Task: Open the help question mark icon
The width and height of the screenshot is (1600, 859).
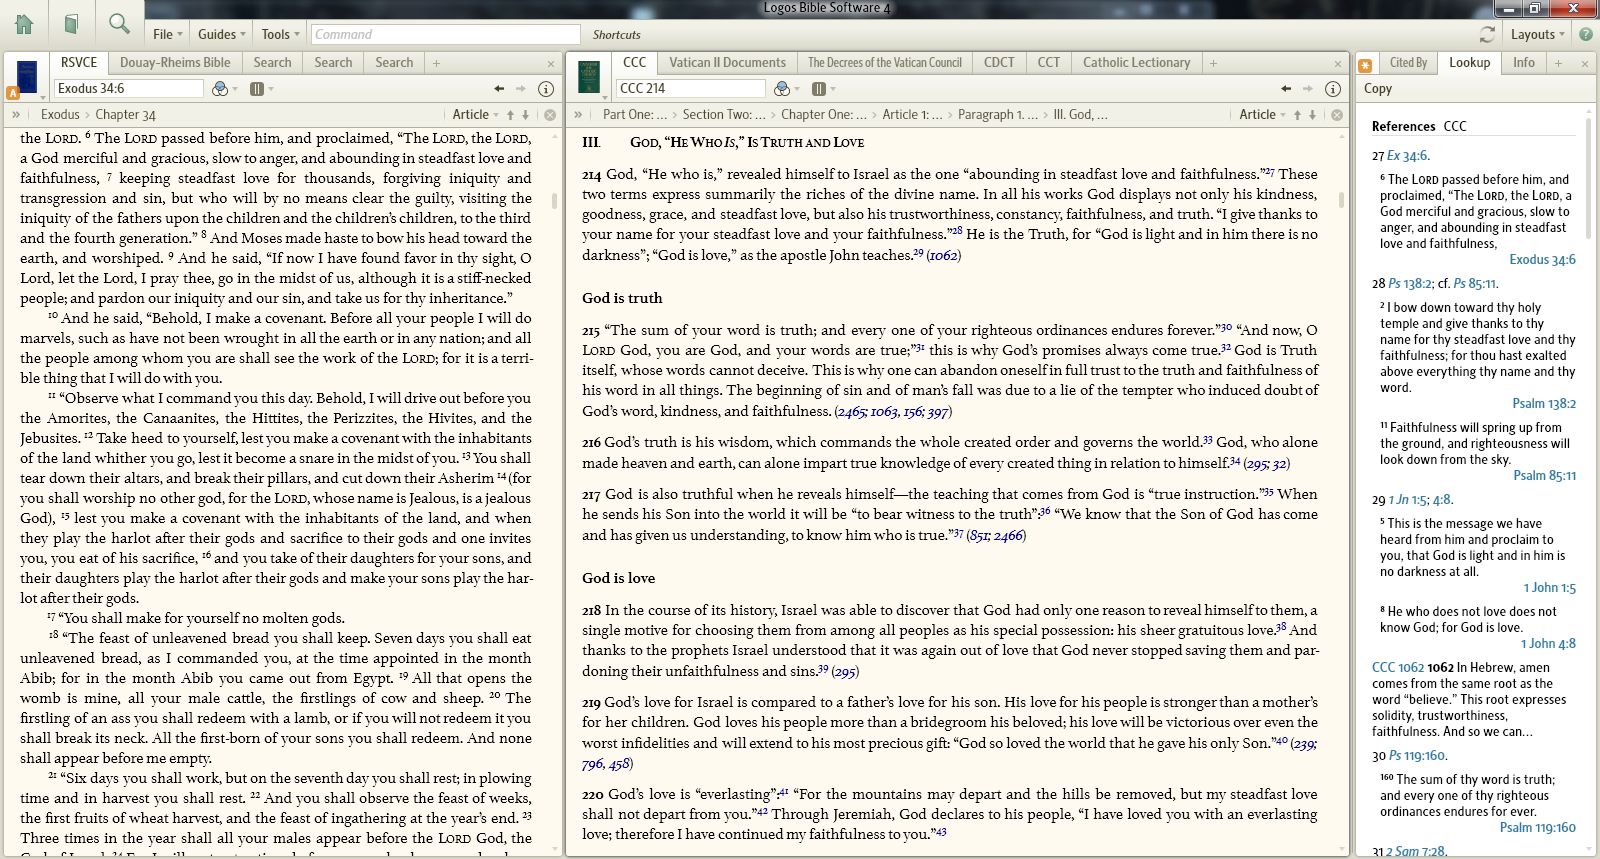Action: 1585,34
